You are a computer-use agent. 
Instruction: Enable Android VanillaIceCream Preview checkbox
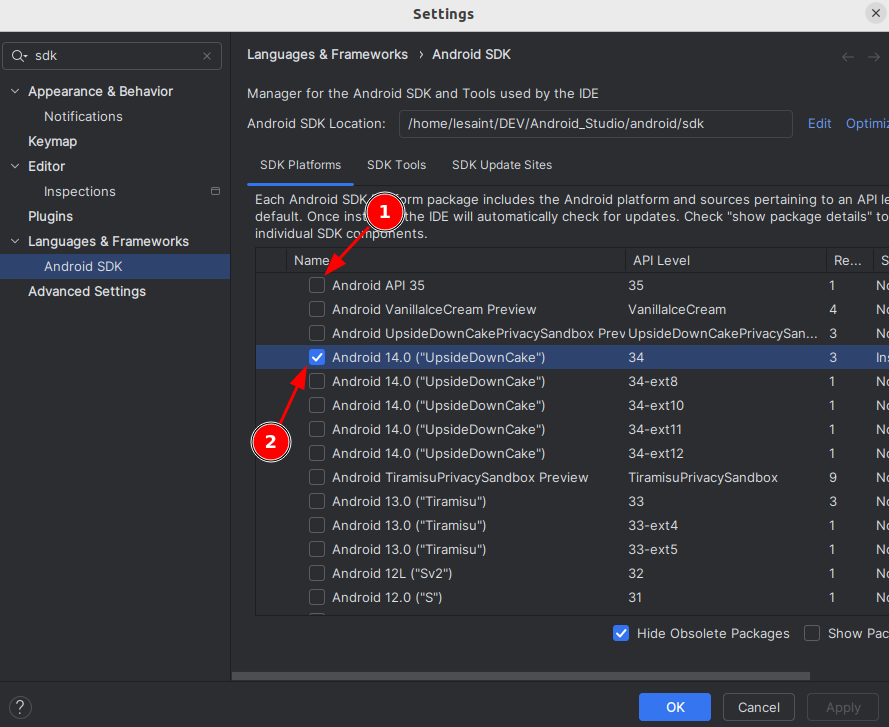317,309
